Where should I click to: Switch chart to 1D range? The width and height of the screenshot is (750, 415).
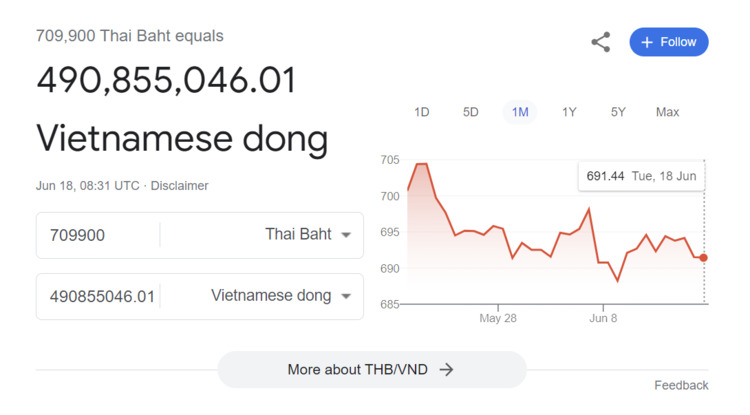coord(421,112)
